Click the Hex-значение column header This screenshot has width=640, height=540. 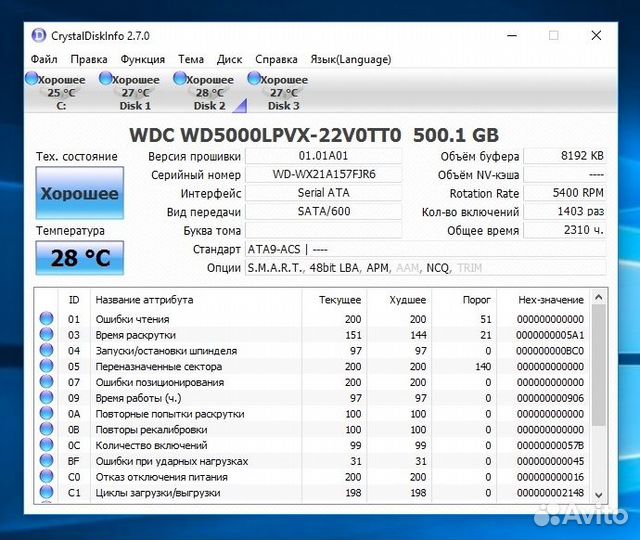pos(543,300)
